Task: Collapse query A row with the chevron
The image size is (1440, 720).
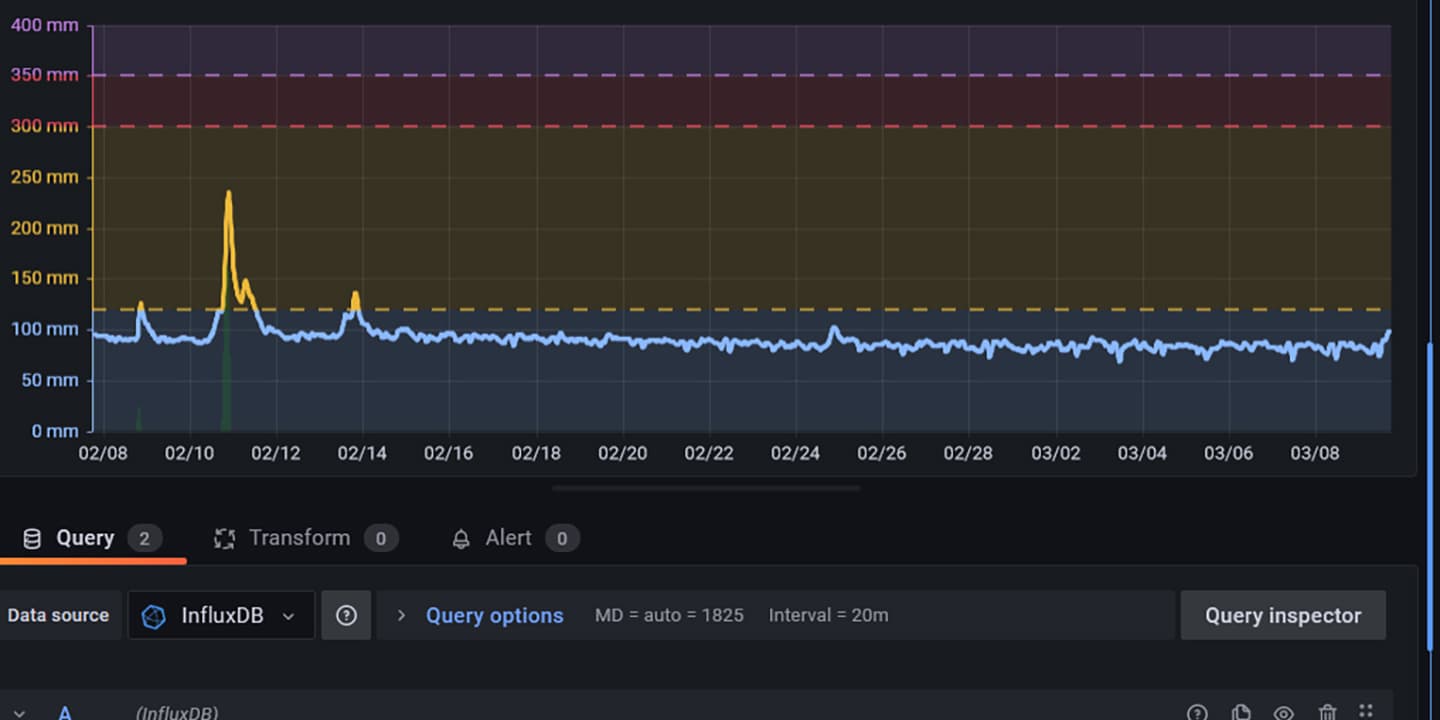Action: pyautogui.click(x=19, y=713)
